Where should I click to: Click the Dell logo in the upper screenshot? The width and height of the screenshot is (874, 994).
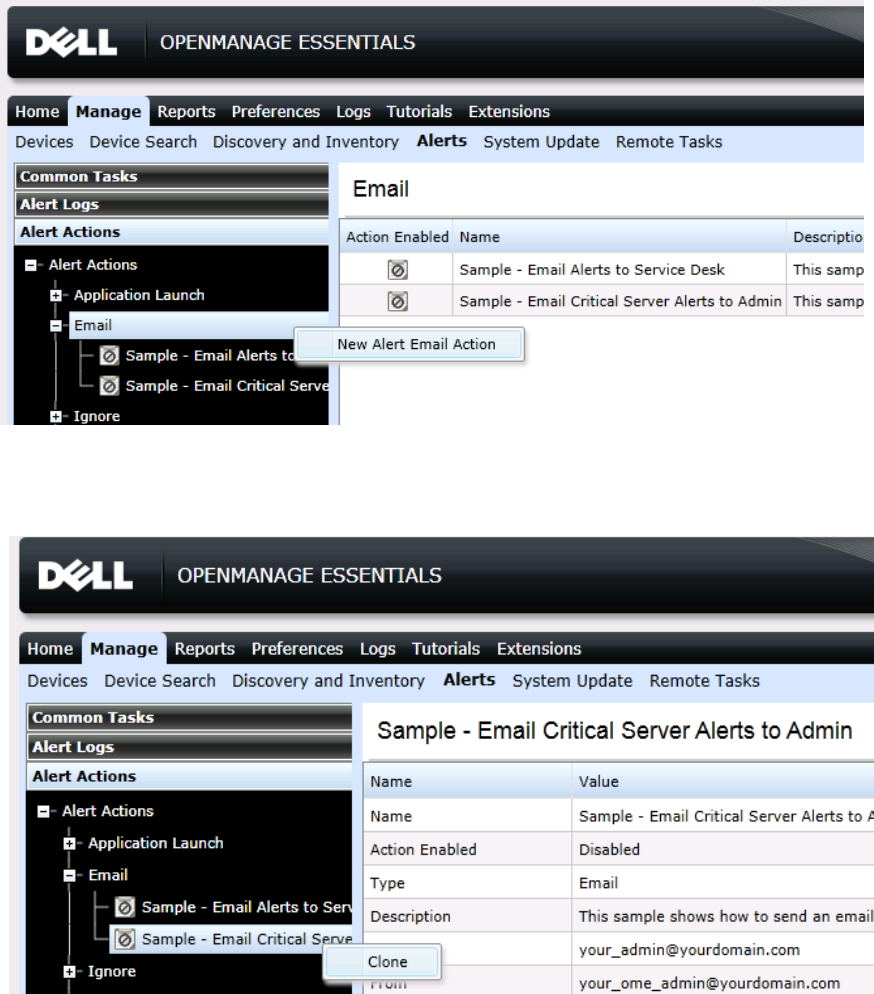[71, 42]
